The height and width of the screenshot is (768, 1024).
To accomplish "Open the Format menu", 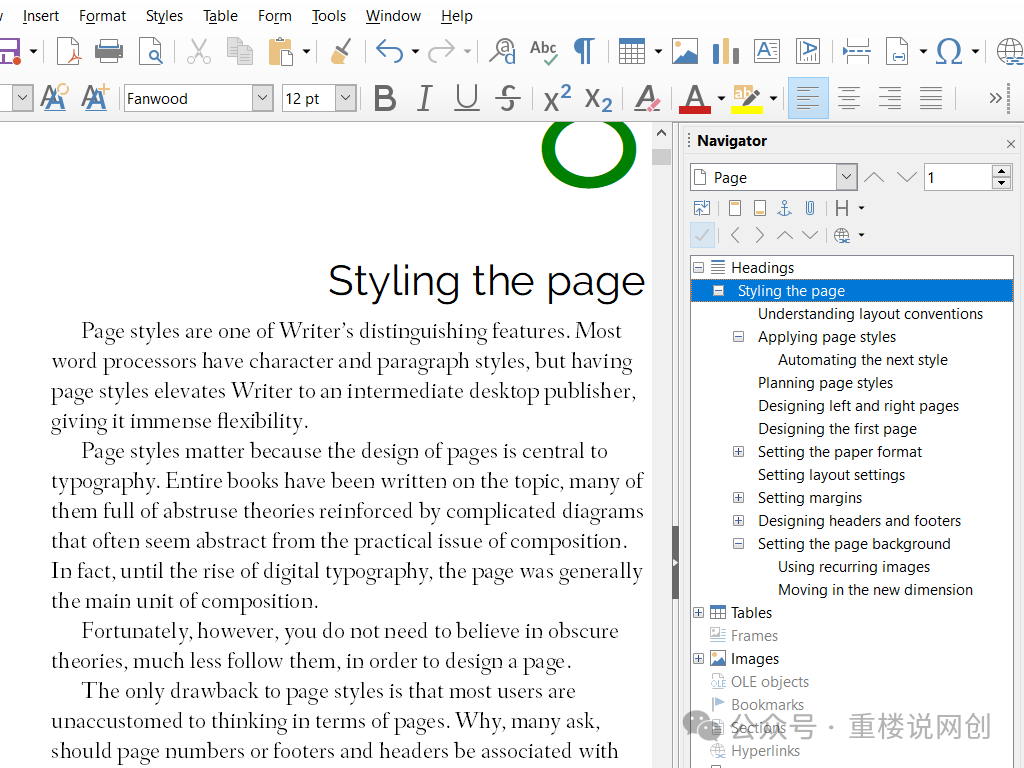I will click(x=103, y=16).
